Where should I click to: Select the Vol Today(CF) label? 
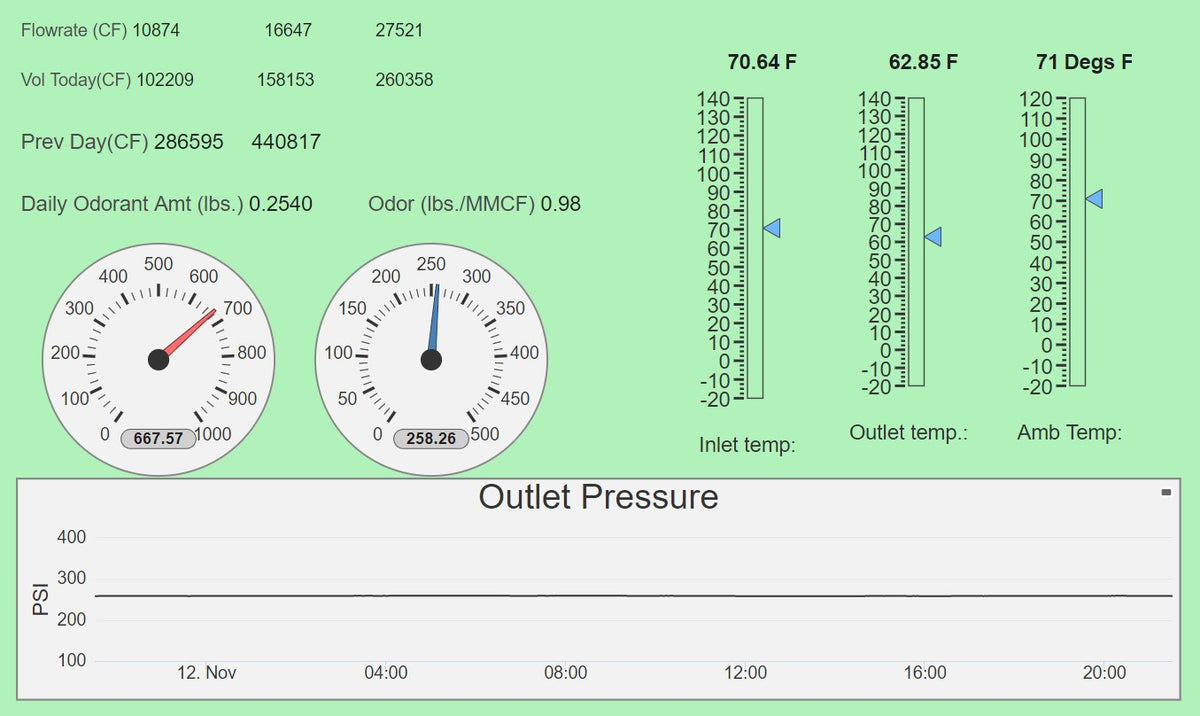click(76, 79)
